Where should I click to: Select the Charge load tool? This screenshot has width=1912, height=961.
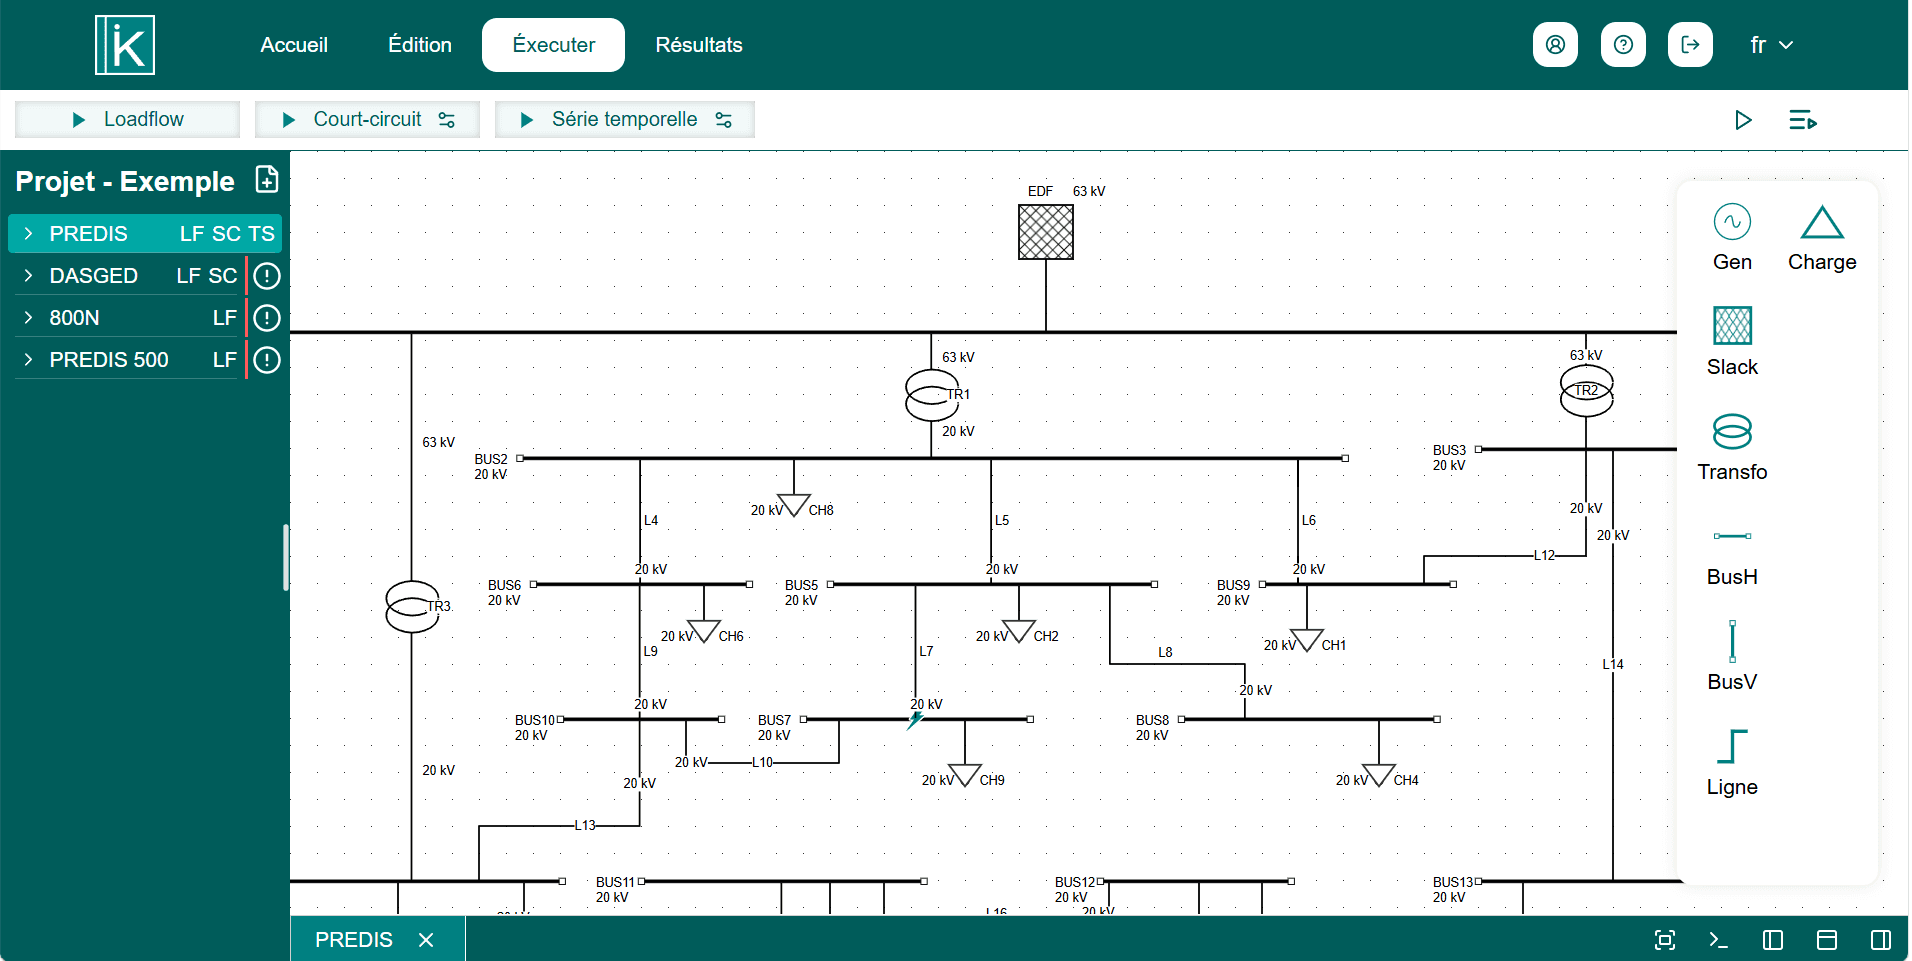click(1822, 237)
